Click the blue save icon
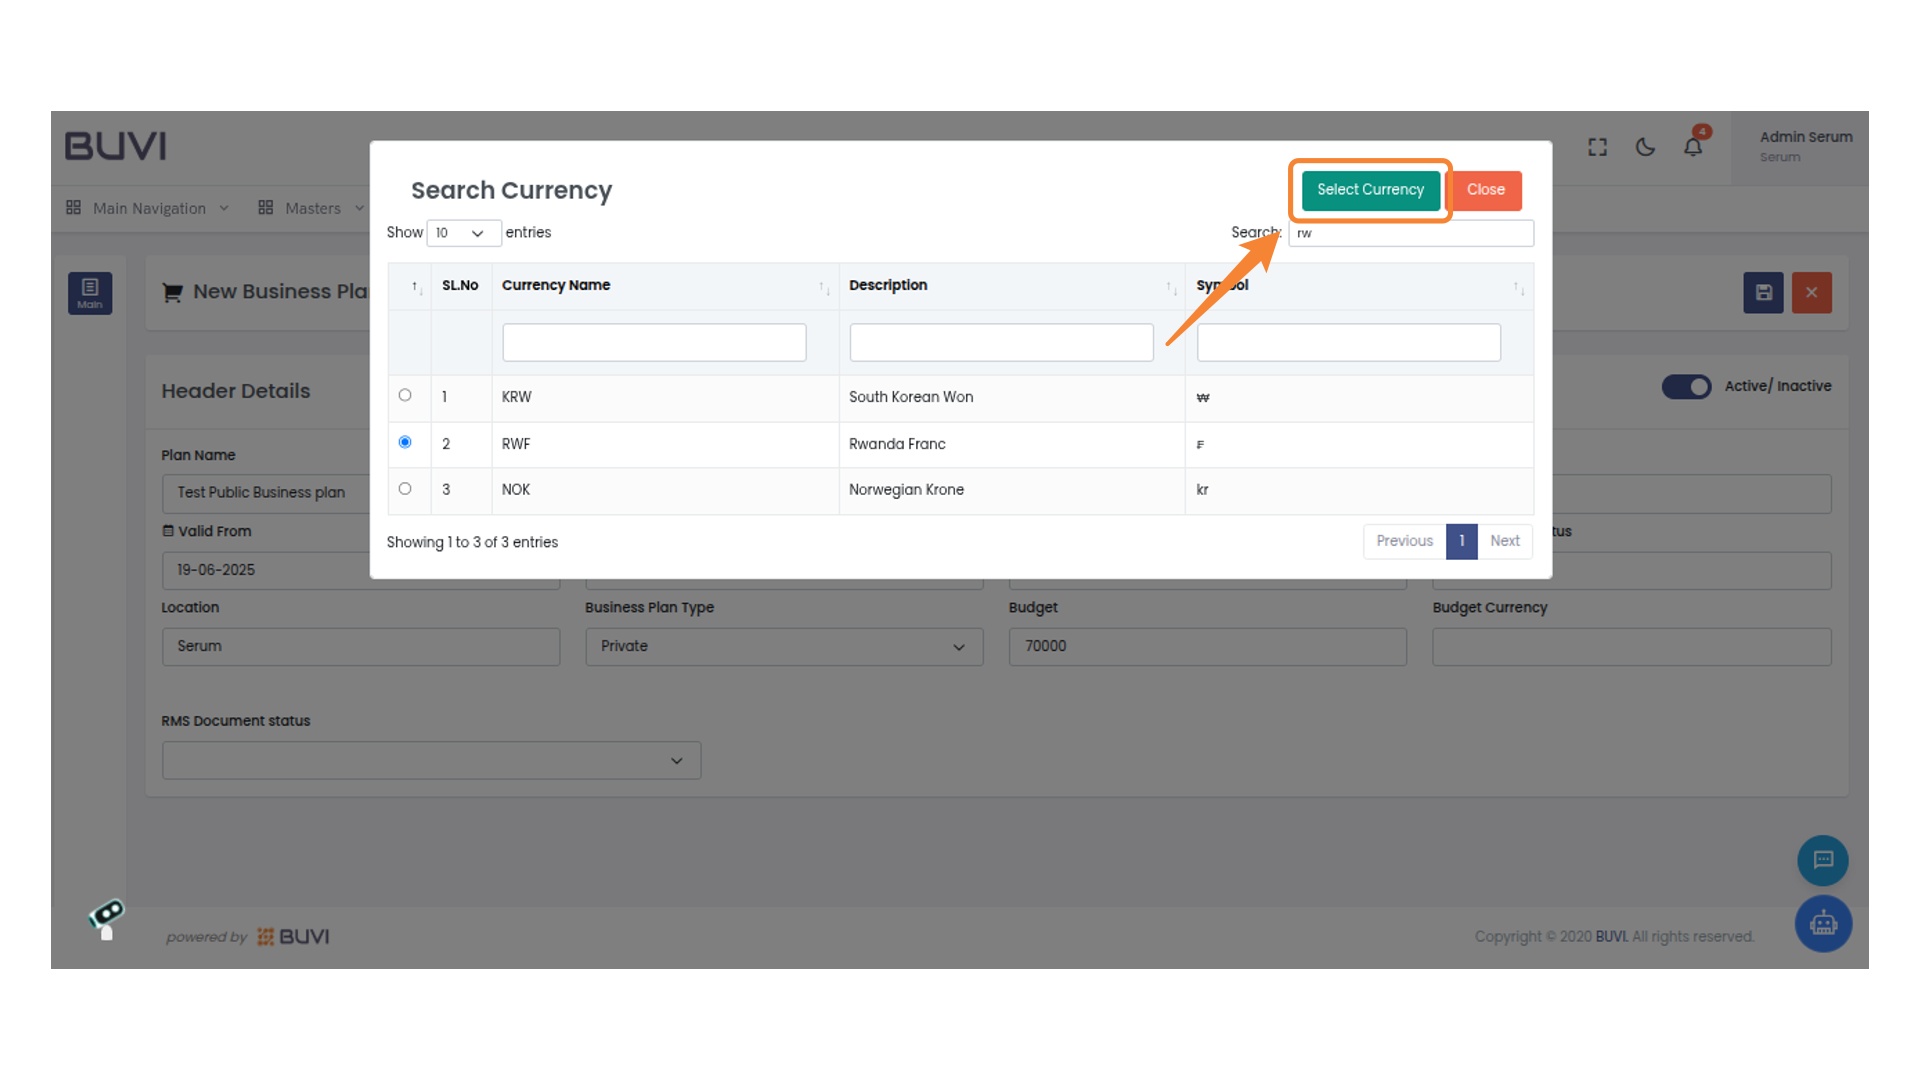 tap(1763, 292)
